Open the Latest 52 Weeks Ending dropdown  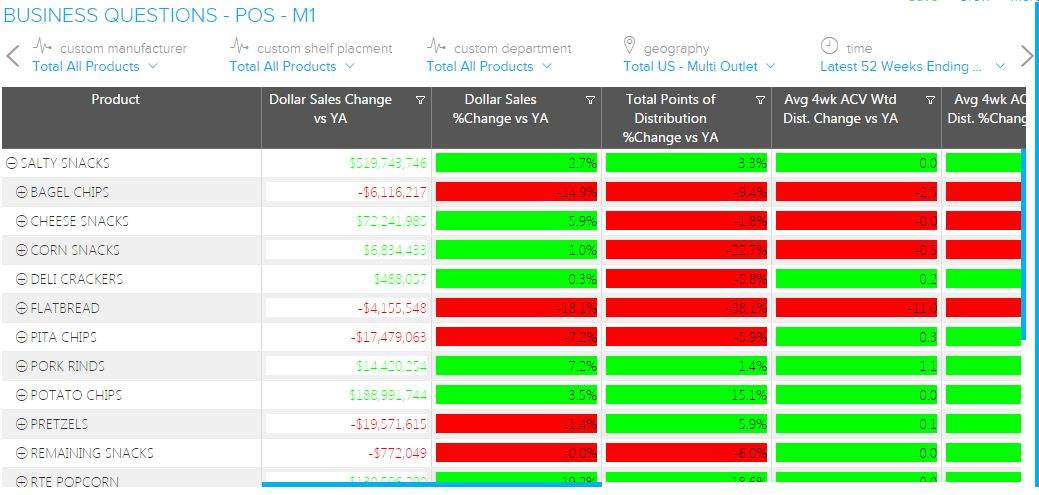tap(912, 67)
